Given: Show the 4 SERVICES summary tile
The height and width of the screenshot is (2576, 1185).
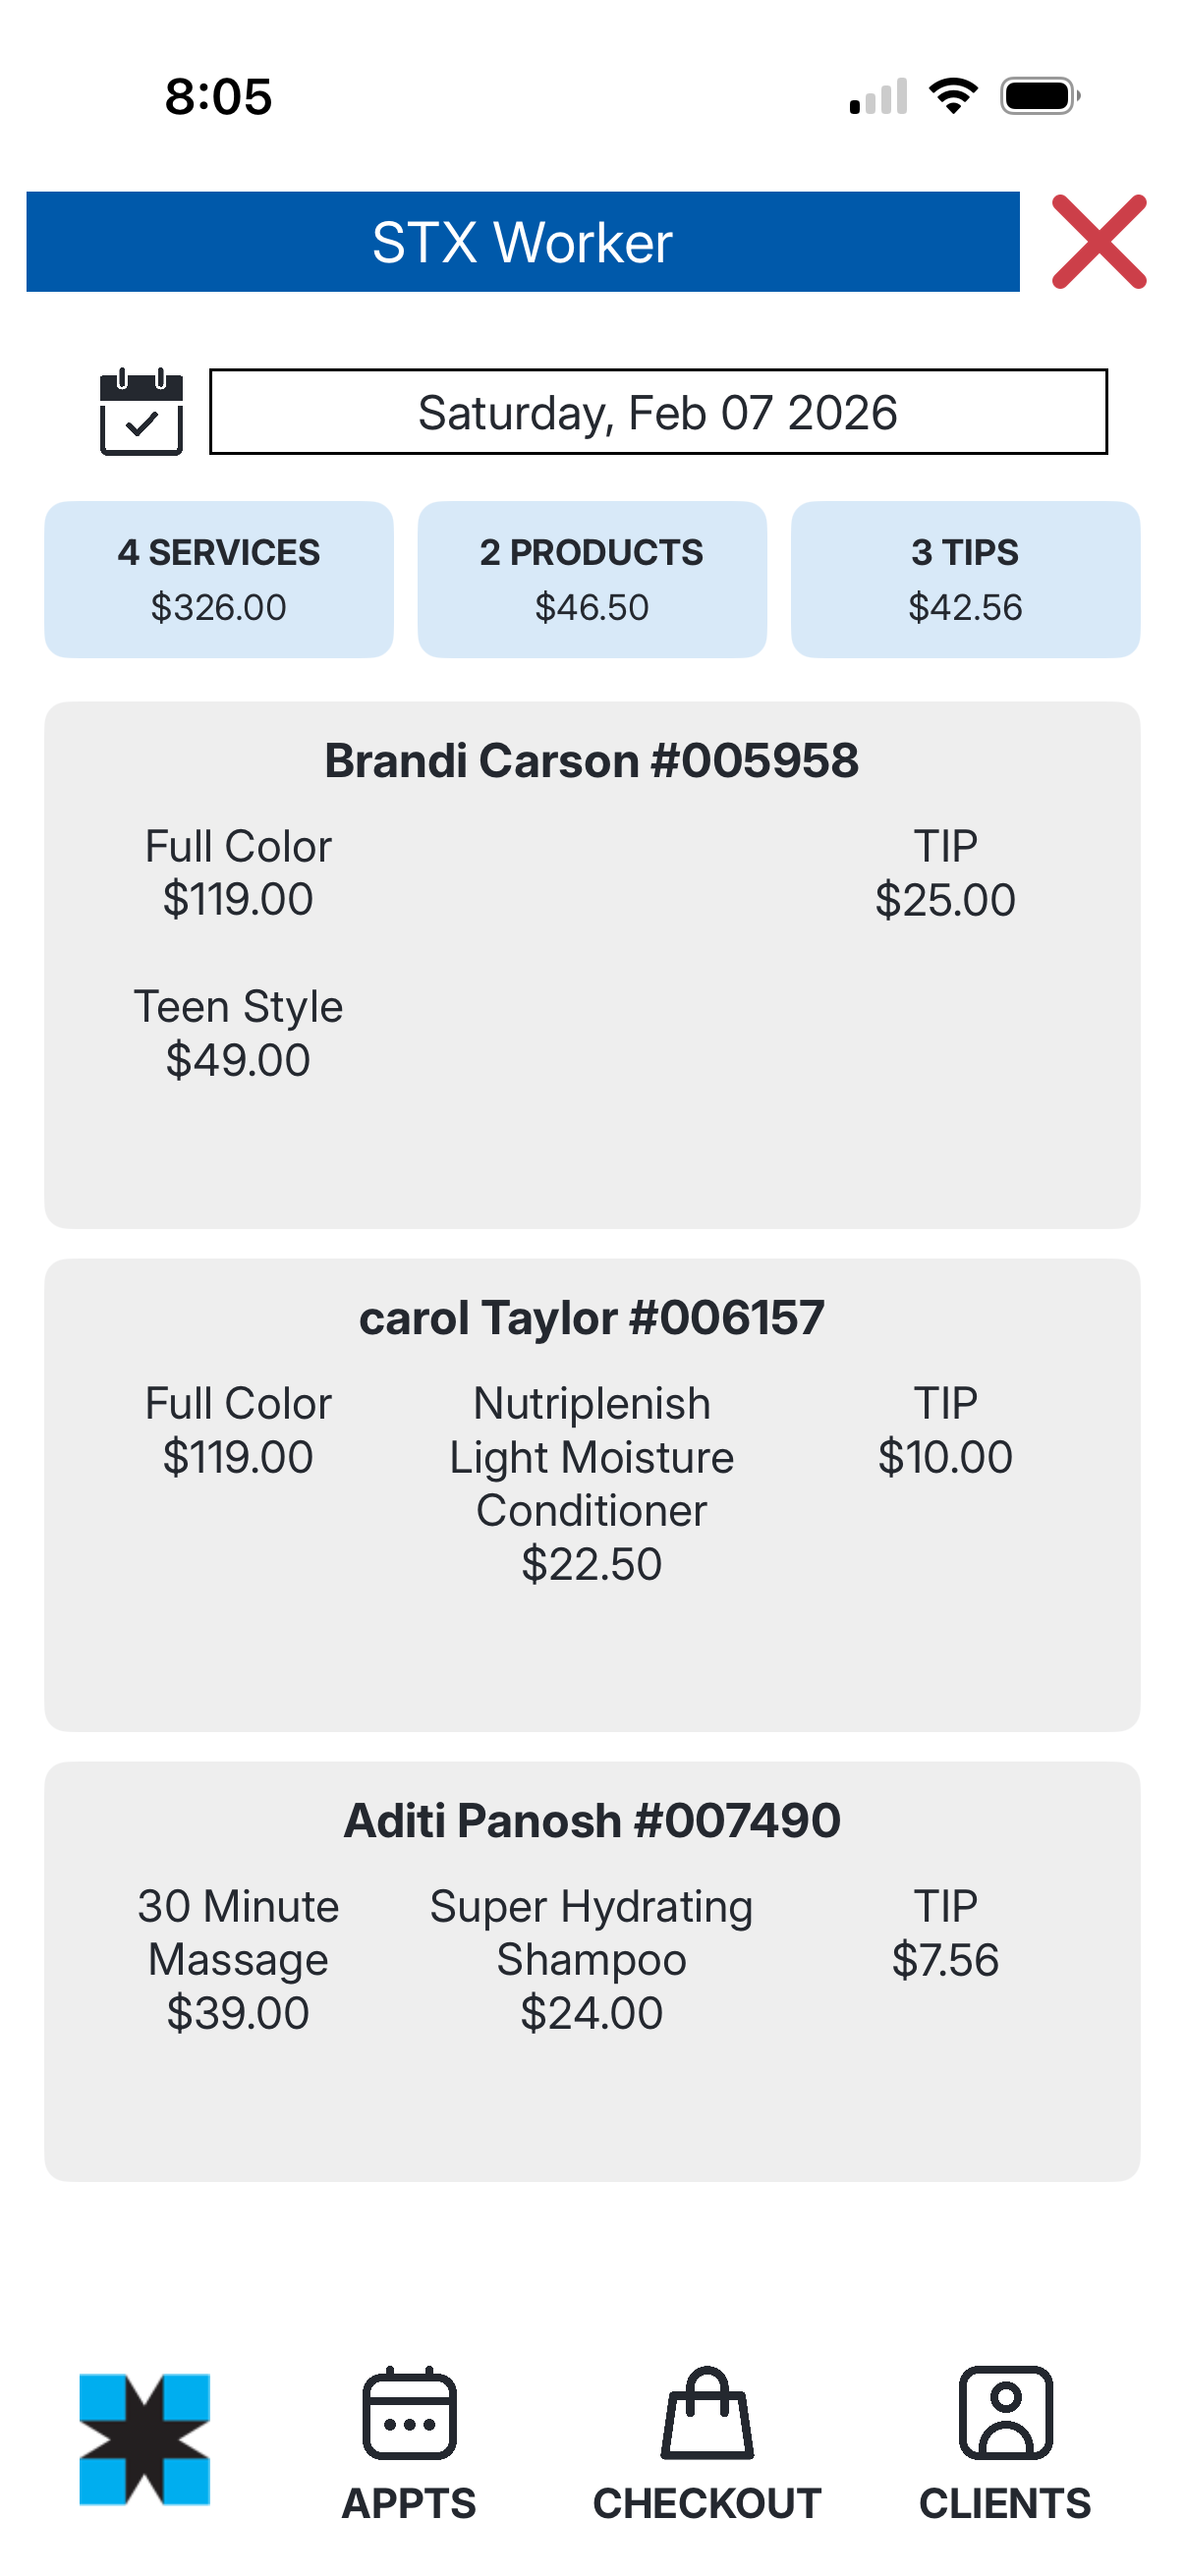Looking at the screenshot, I should click(x=219, y=579).
